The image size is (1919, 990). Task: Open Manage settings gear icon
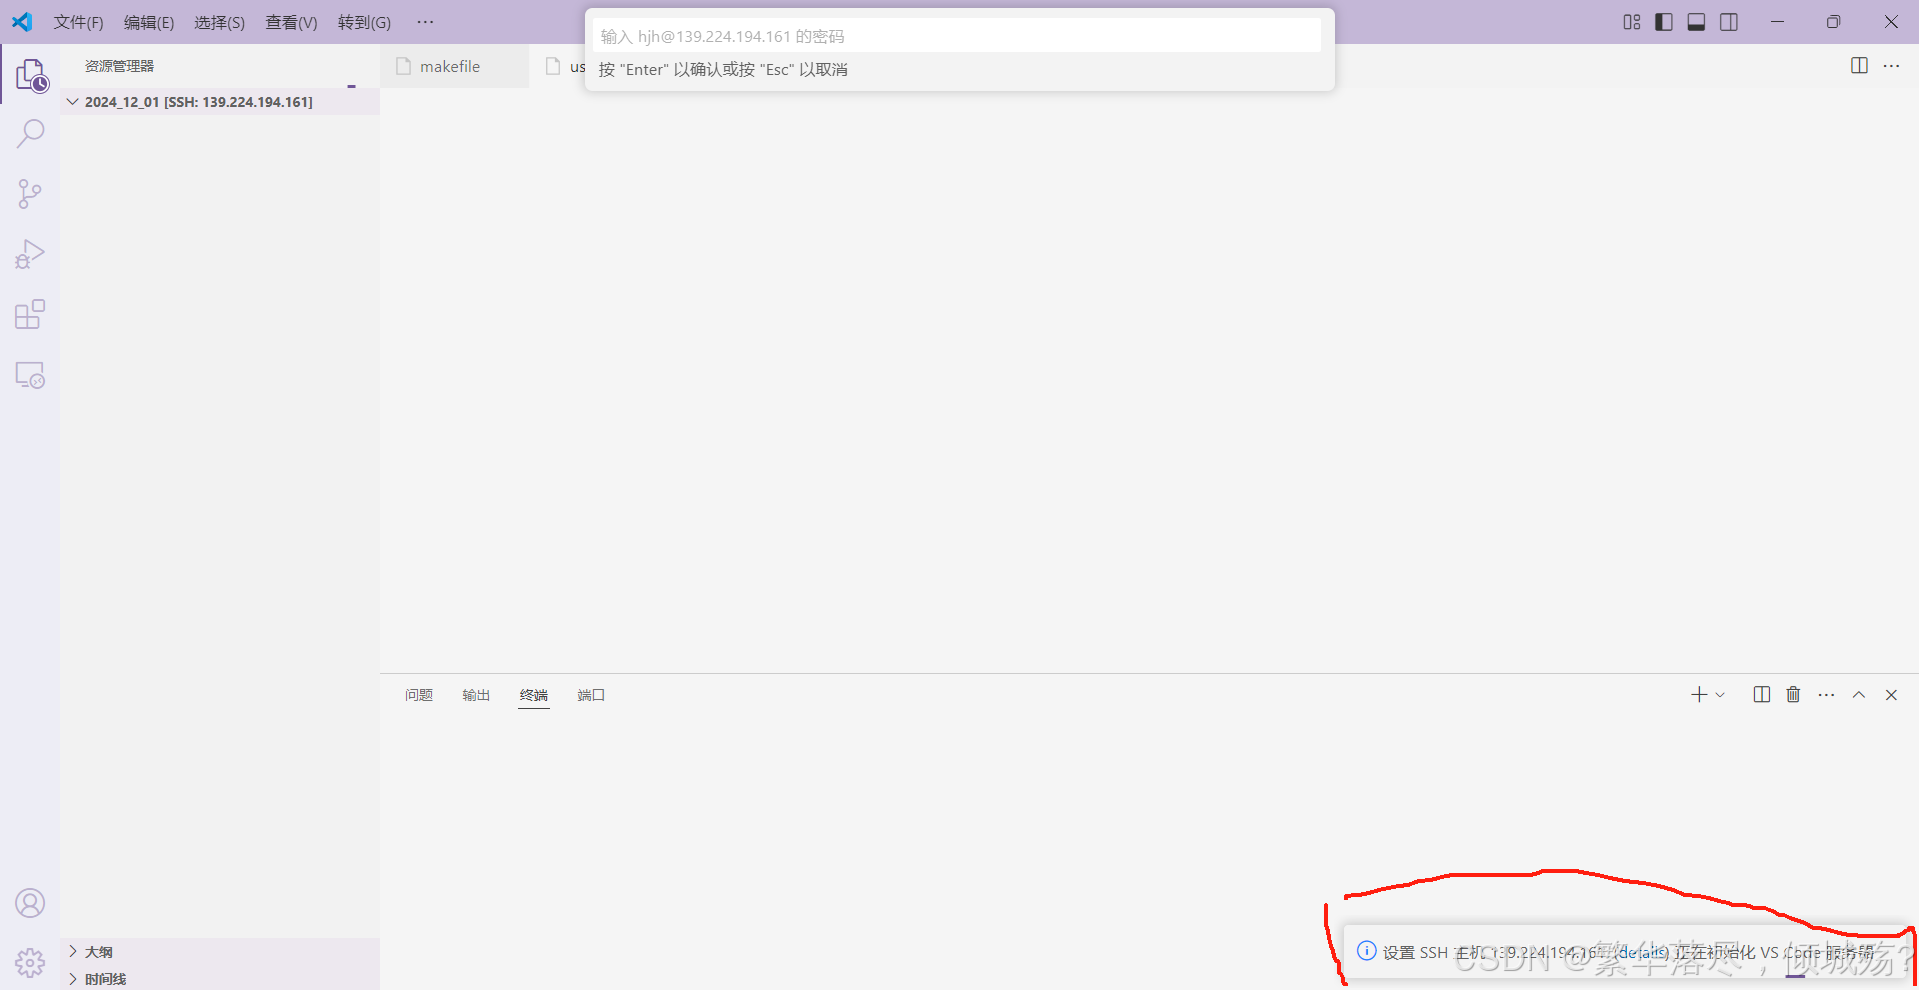[x=30, y=962]
